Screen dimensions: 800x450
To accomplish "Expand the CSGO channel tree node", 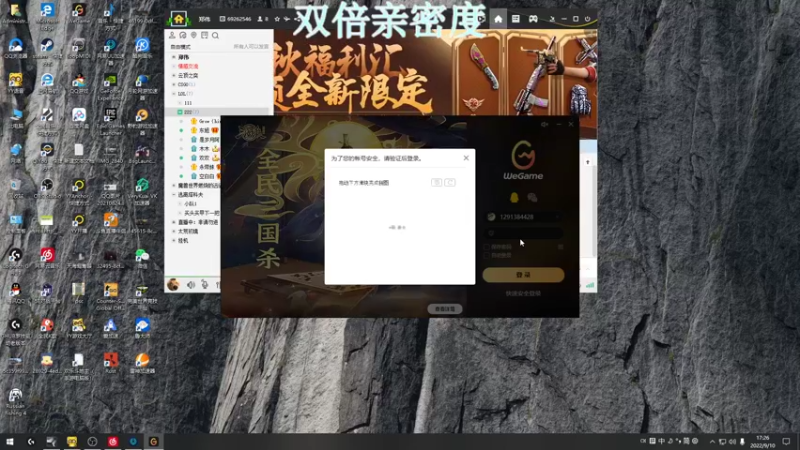I will [174, 85].
